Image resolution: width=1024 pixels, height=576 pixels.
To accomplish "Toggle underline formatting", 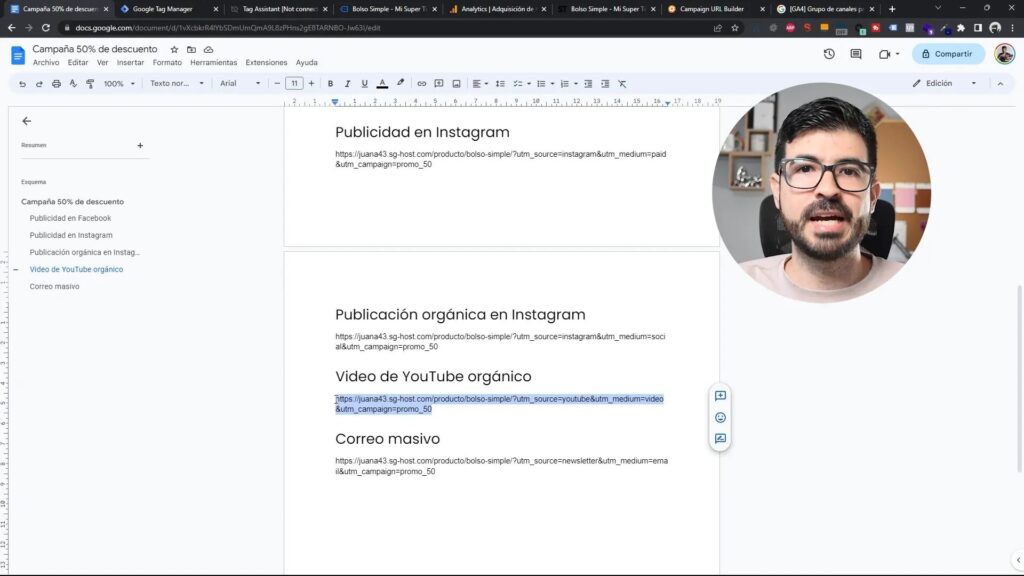I will pyautogui.click(x=364, y=84).
